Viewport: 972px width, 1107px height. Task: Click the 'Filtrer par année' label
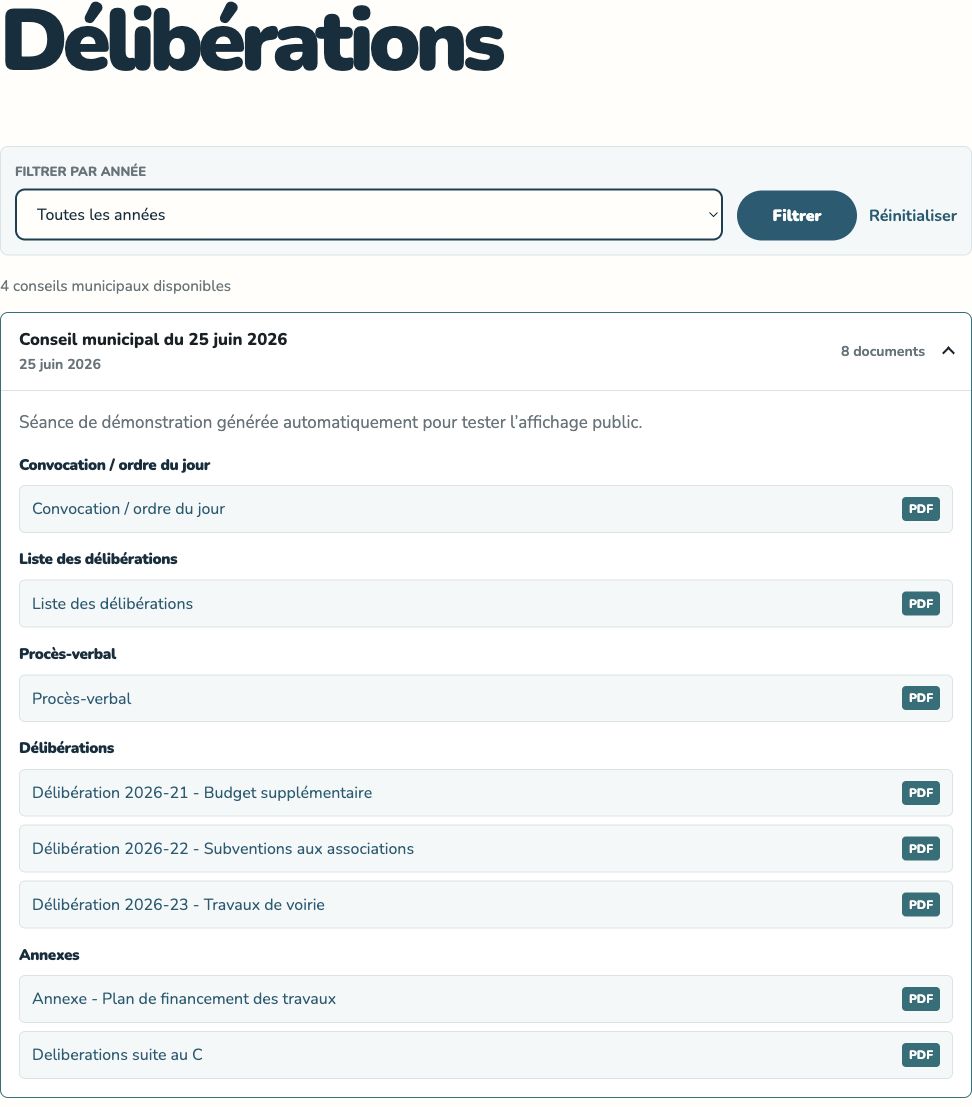click(80, 171)
